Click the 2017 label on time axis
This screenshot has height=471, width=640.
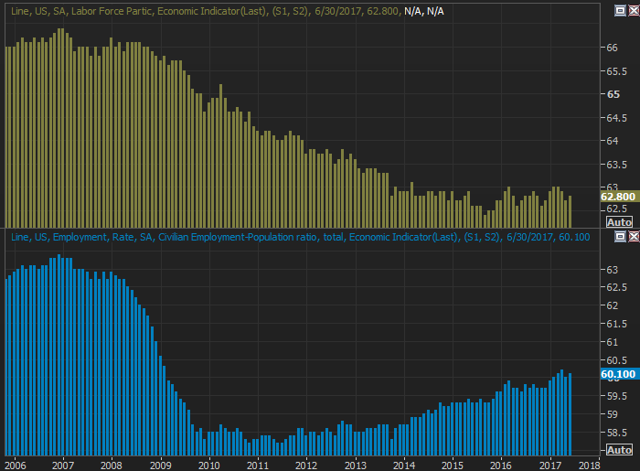[550, 465]
